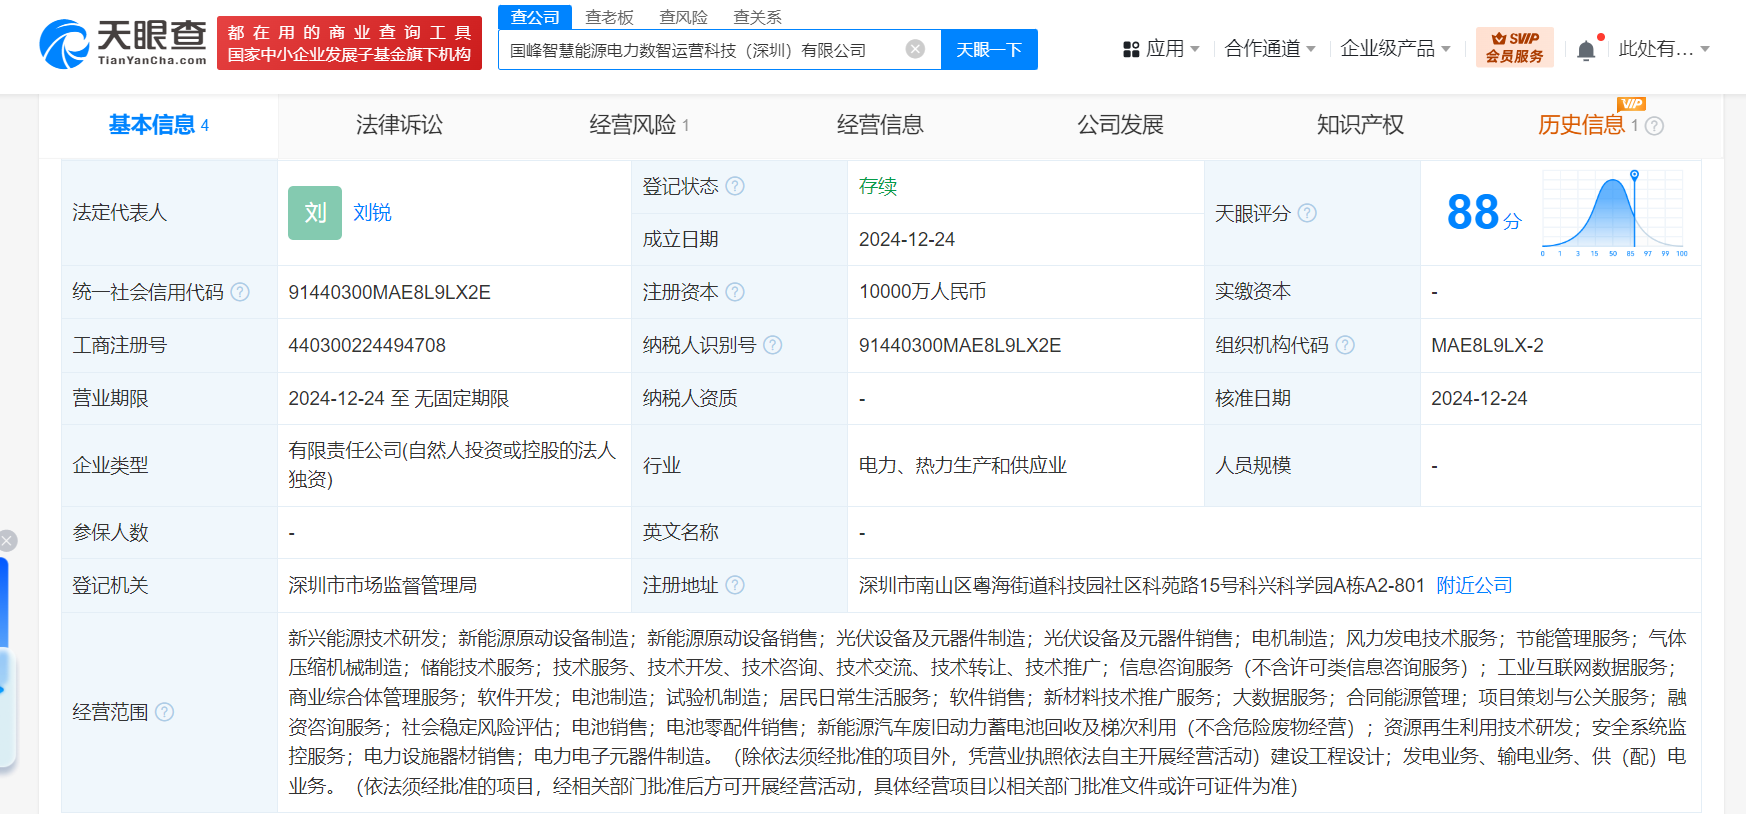Open the 附近公司 link

point(1474,585)
